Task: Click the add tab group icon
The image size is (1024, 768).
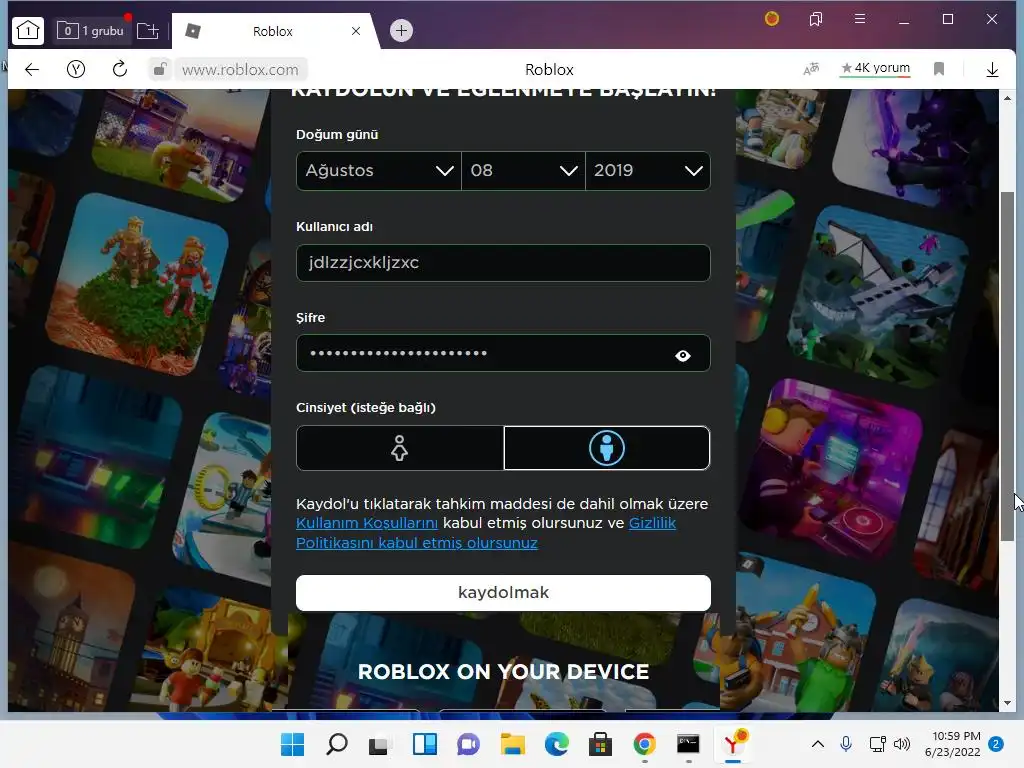Action: (x=148, y=31)
